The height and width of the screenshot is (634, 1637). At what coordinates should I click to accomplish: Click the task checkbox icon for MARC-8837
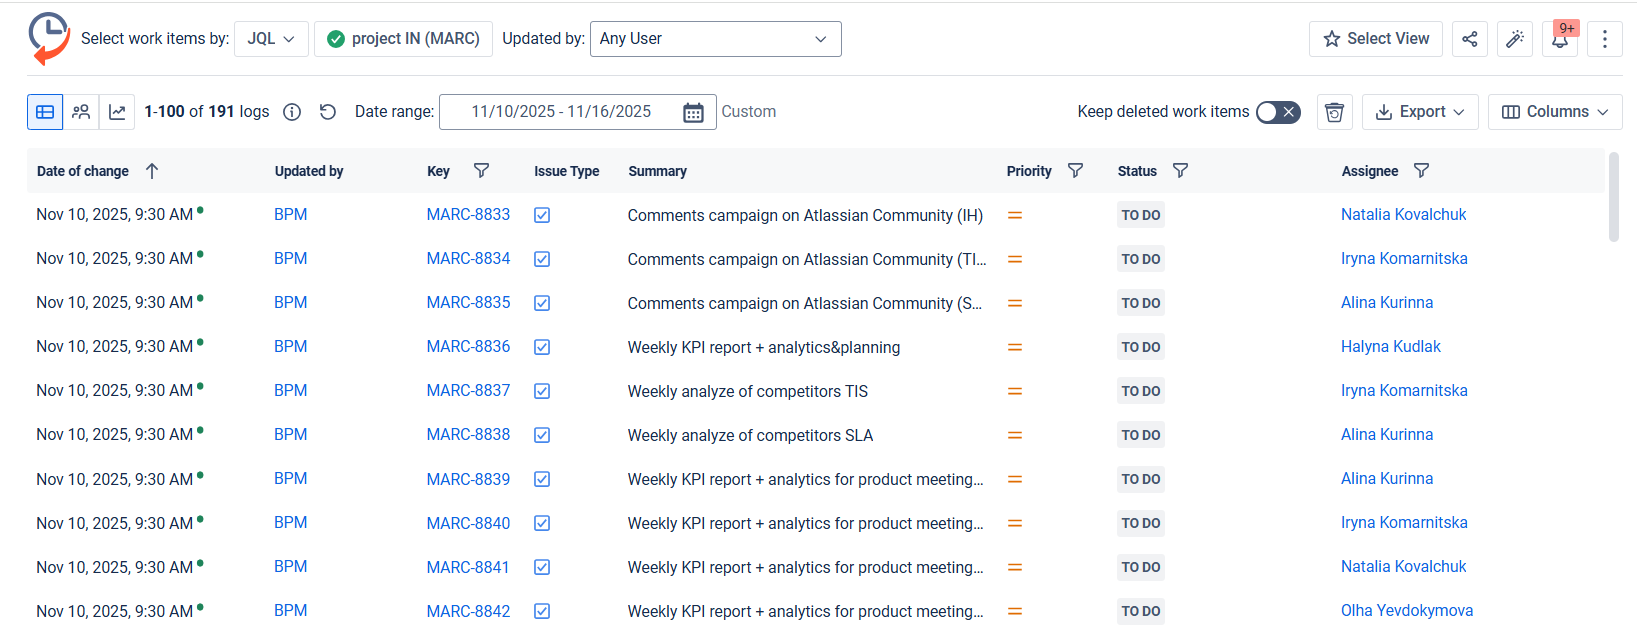pyautogui.click(x=542, y=391)
